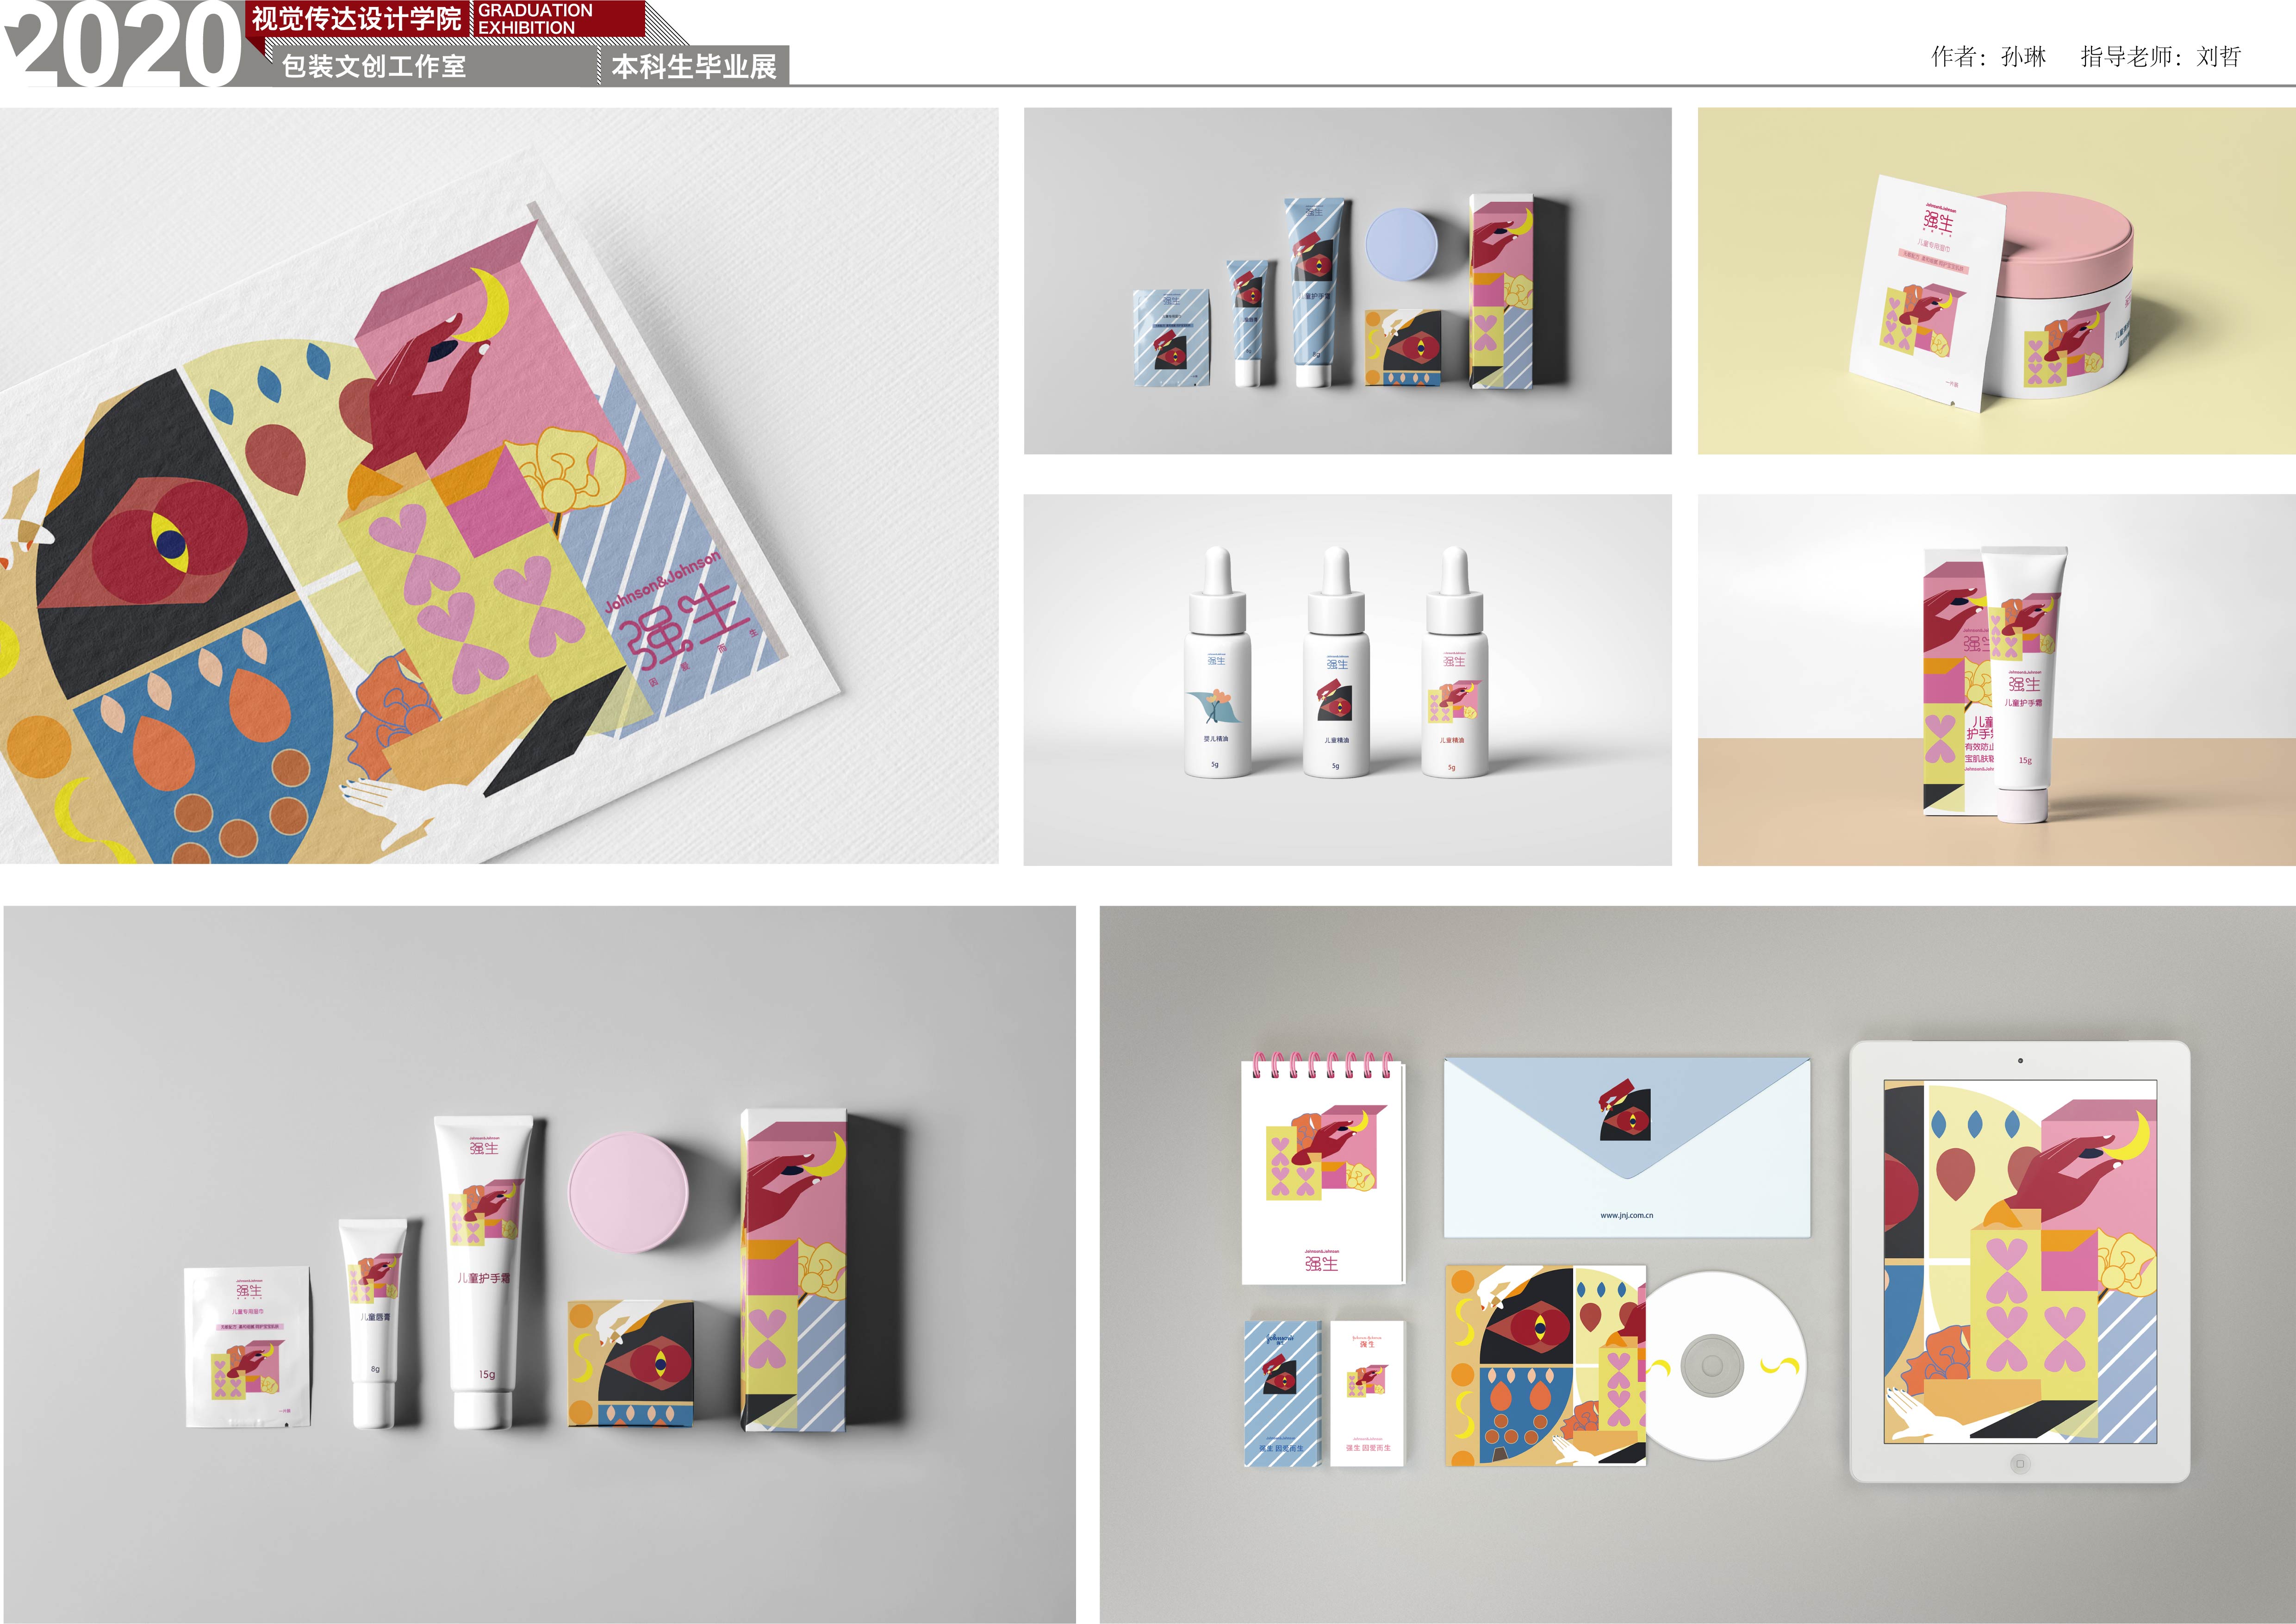Click the www.jnj.com.cn text on envelope

pyautogui.click(x=1626, y=1216)
